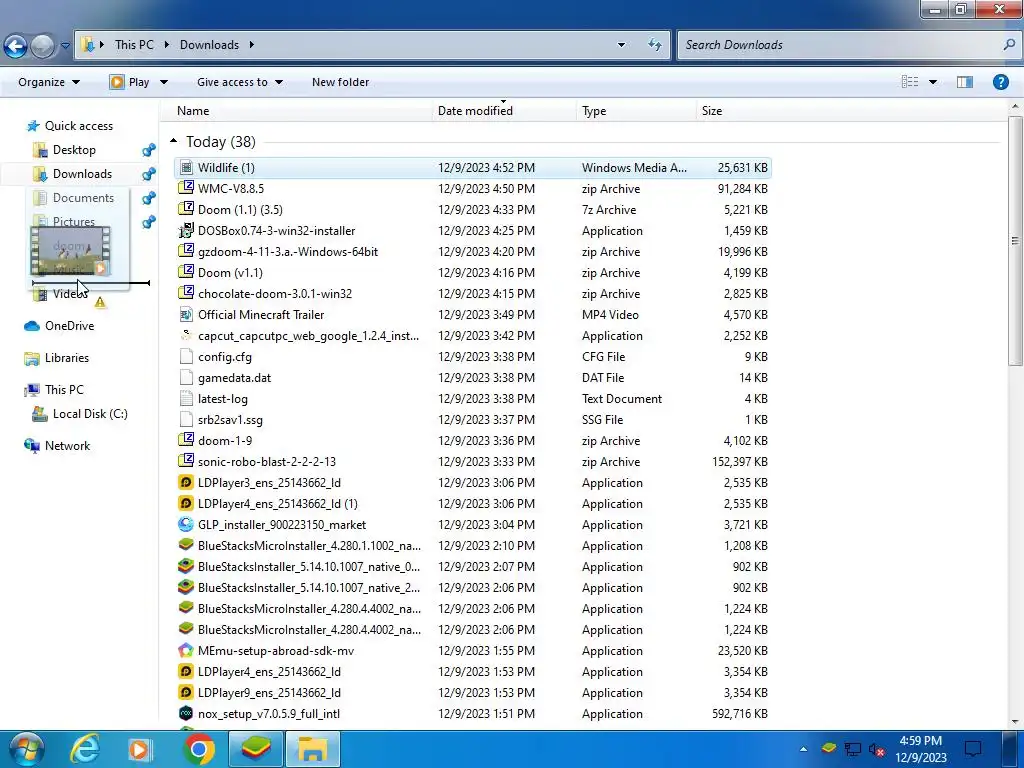Click the Forward navigation arrow
The height and width of the screenshot is (768, 1024).
(42, 46)
